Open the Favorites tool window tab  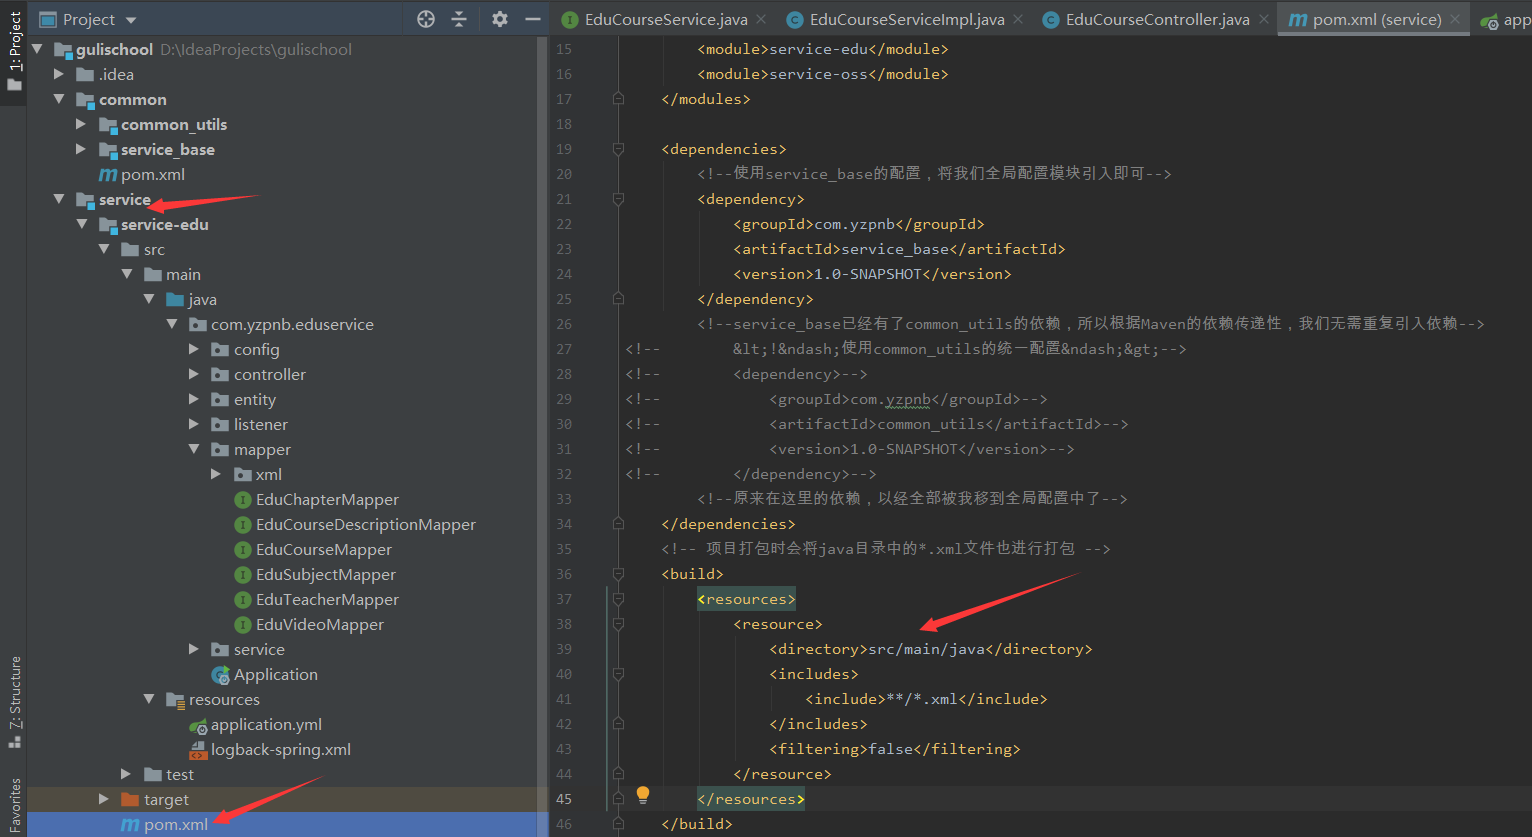14,806
